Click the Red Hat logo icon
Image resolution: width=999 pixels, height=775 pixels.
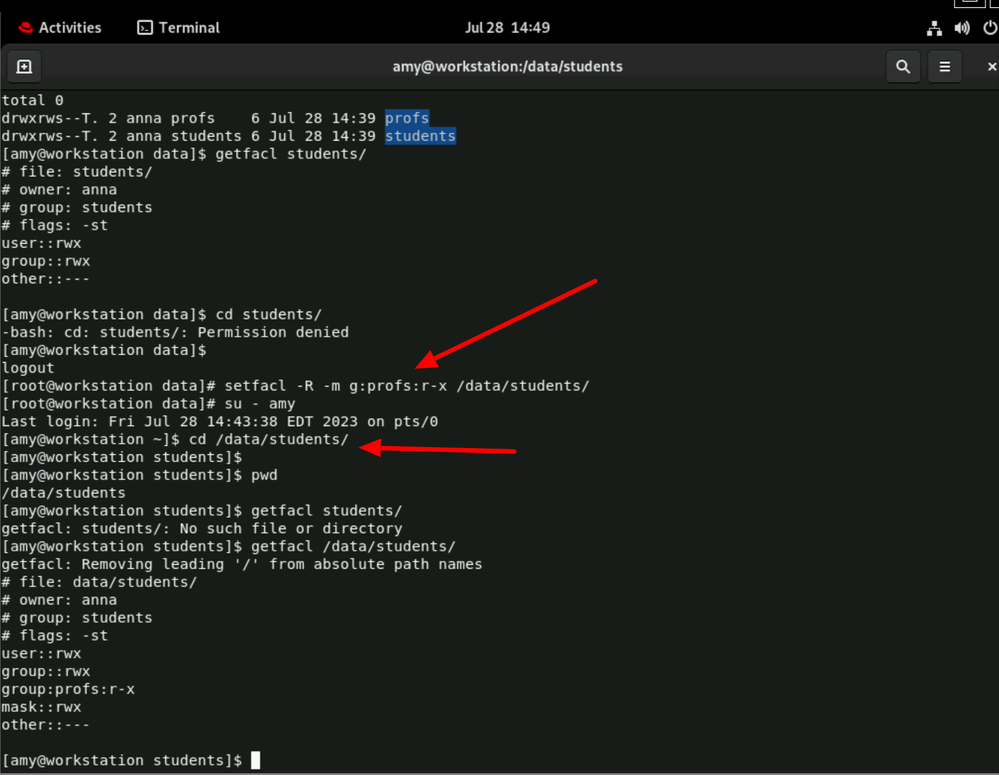[25, 28]
